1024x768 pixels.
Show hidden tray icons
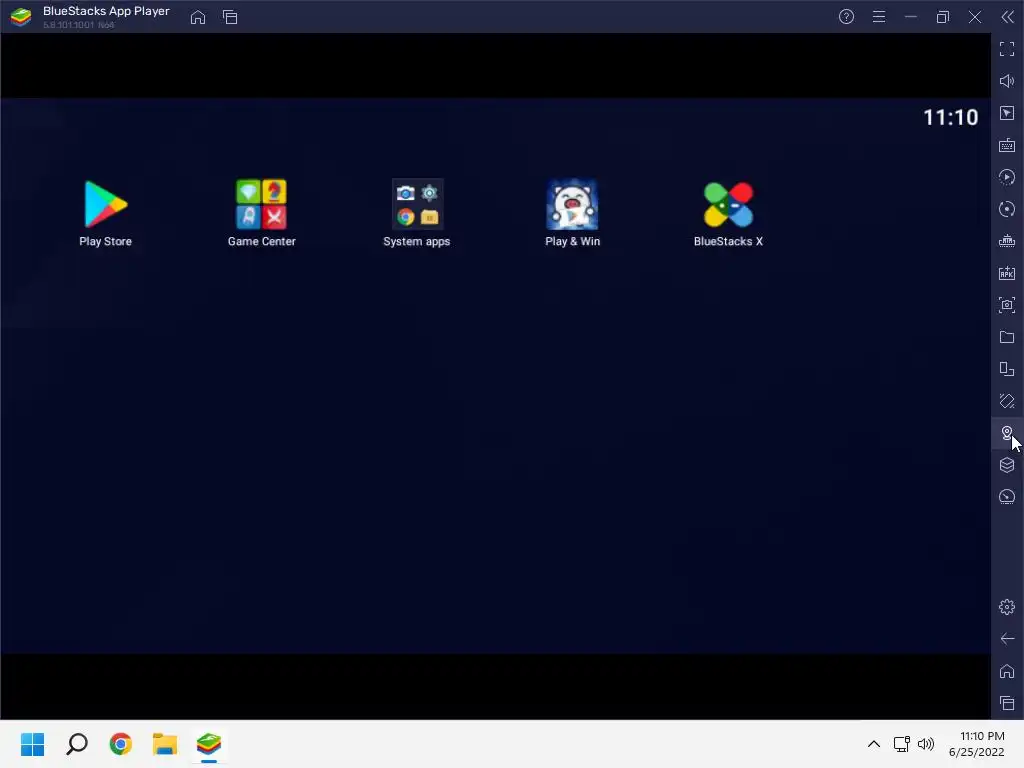(874, 744)
